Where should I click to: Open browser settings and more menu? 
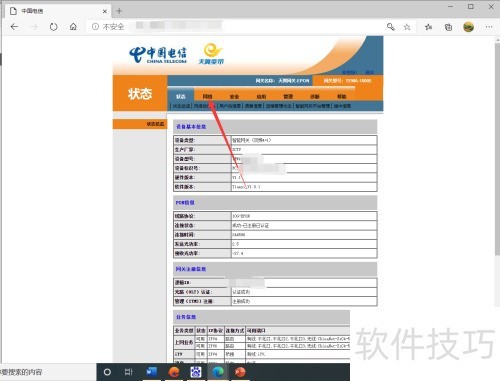pyautogui.click(x=489, y=27)
